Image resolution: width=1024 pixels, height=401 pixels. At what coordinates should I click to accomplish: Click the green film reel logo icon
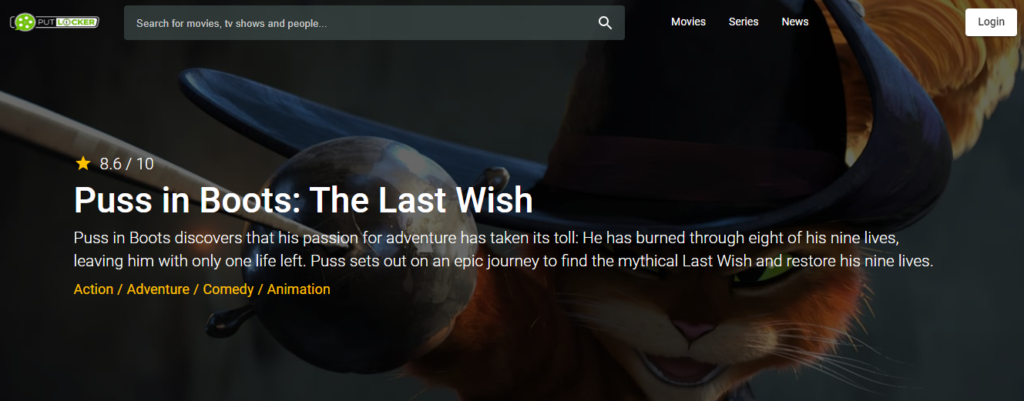pos(25,22)
